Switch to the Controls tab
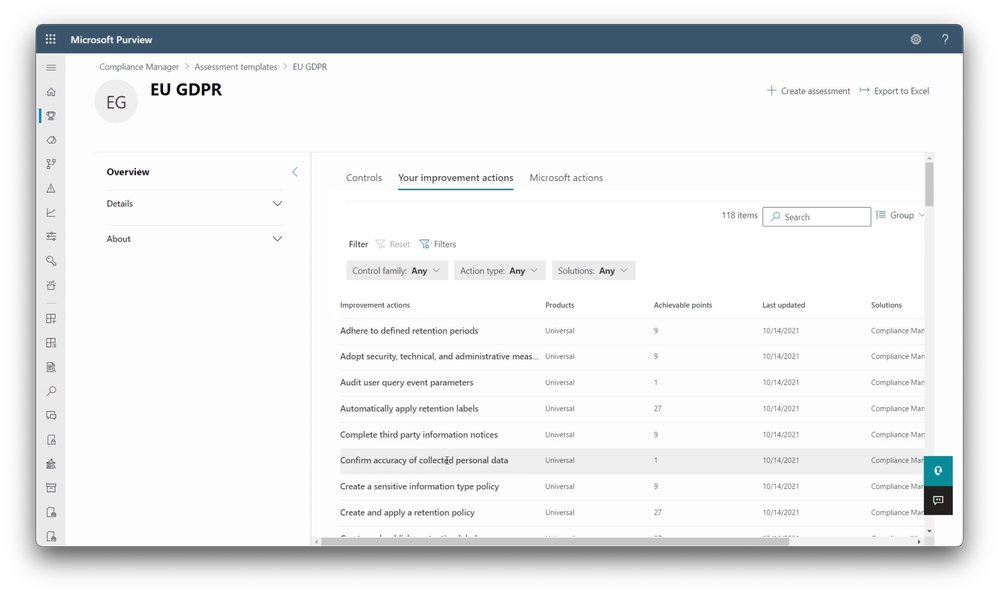 (364, 178)
